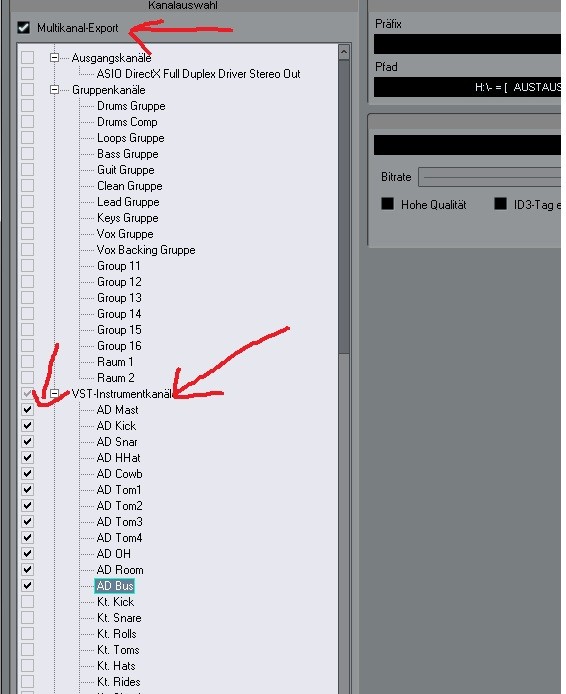Select the AD Room channel

click(x=120, y=570)
